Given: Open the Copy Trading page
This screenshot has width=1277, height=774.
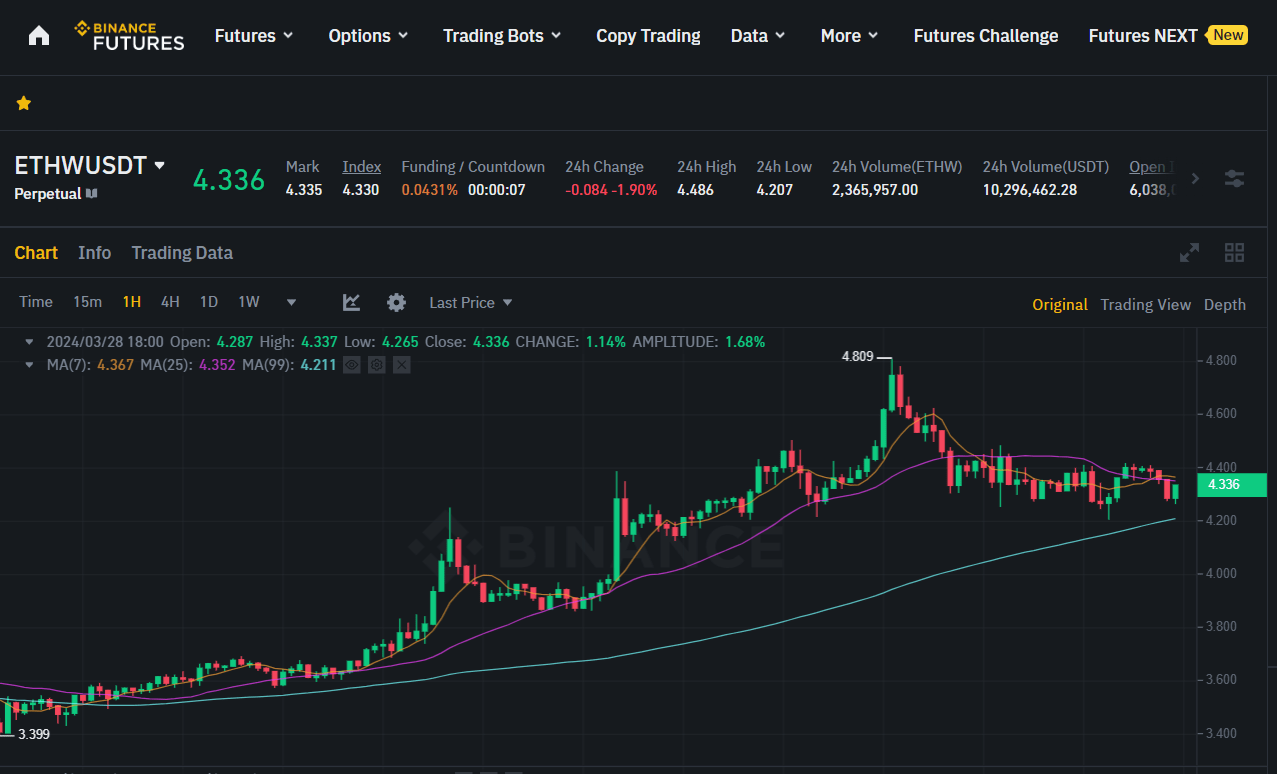Looking at the screenshot, I should point(647,35).
